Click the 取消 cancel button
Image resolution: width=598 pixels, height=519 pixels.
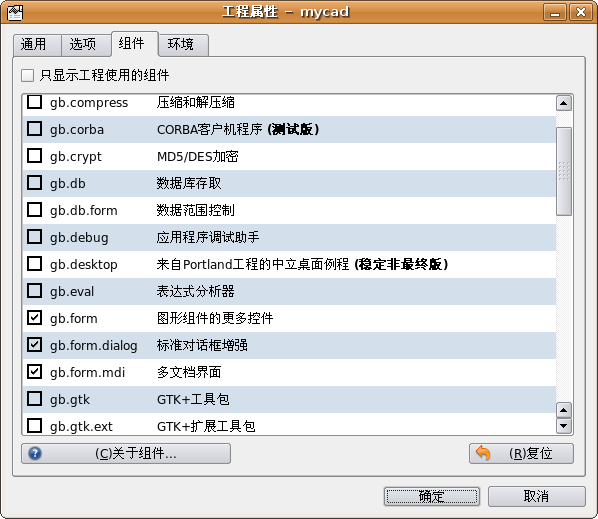pos(536,496)
